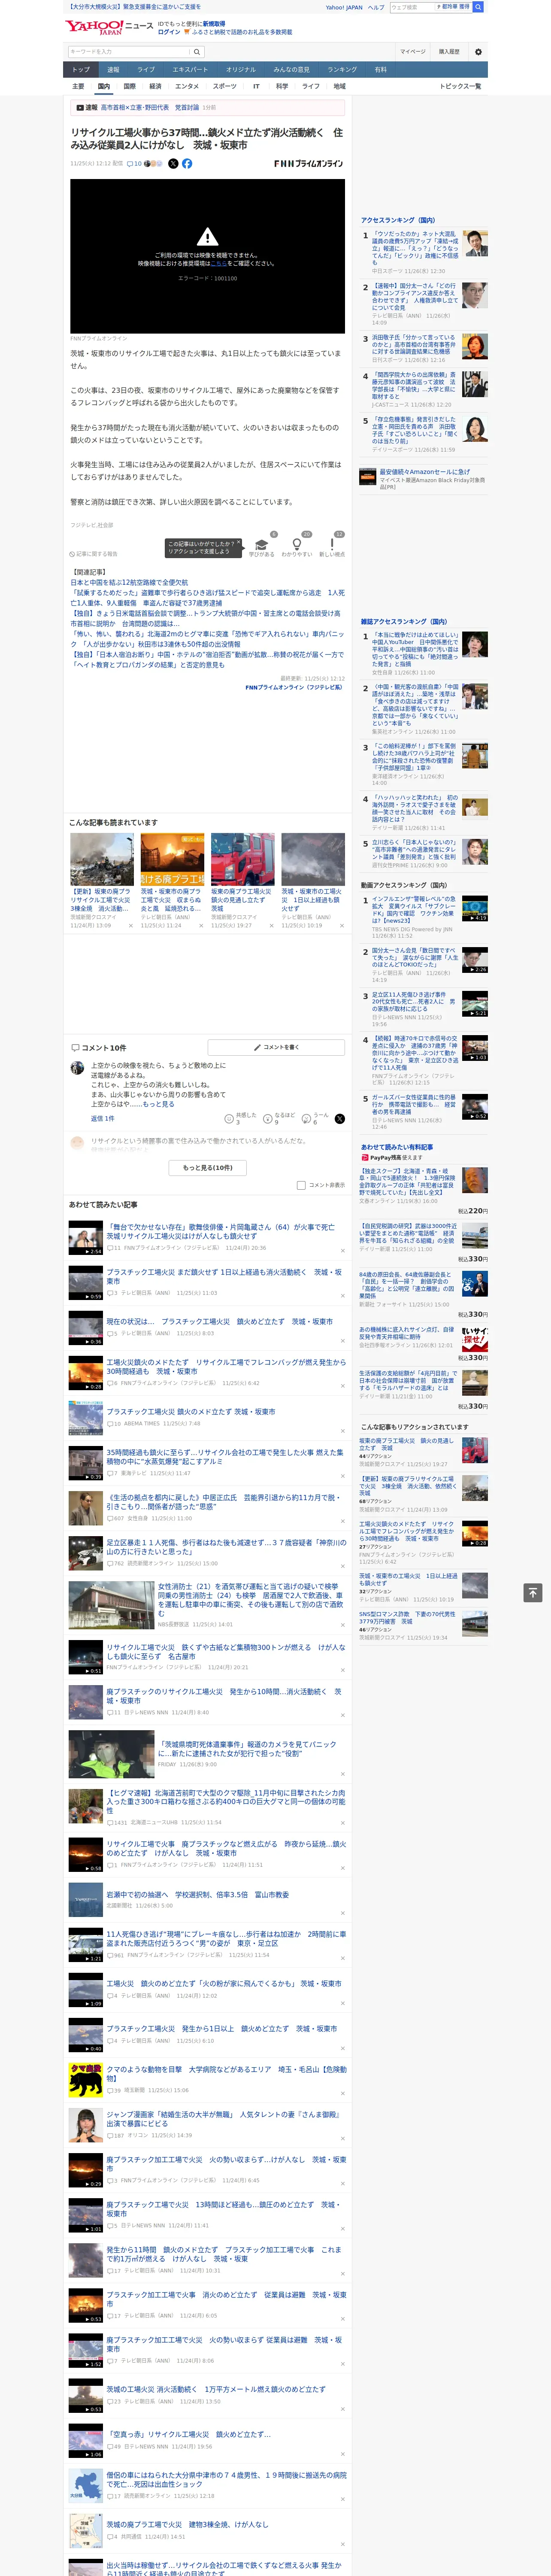Select the 国際 category
Viewport: 551px width, 2576px height.
coord(129,86)
